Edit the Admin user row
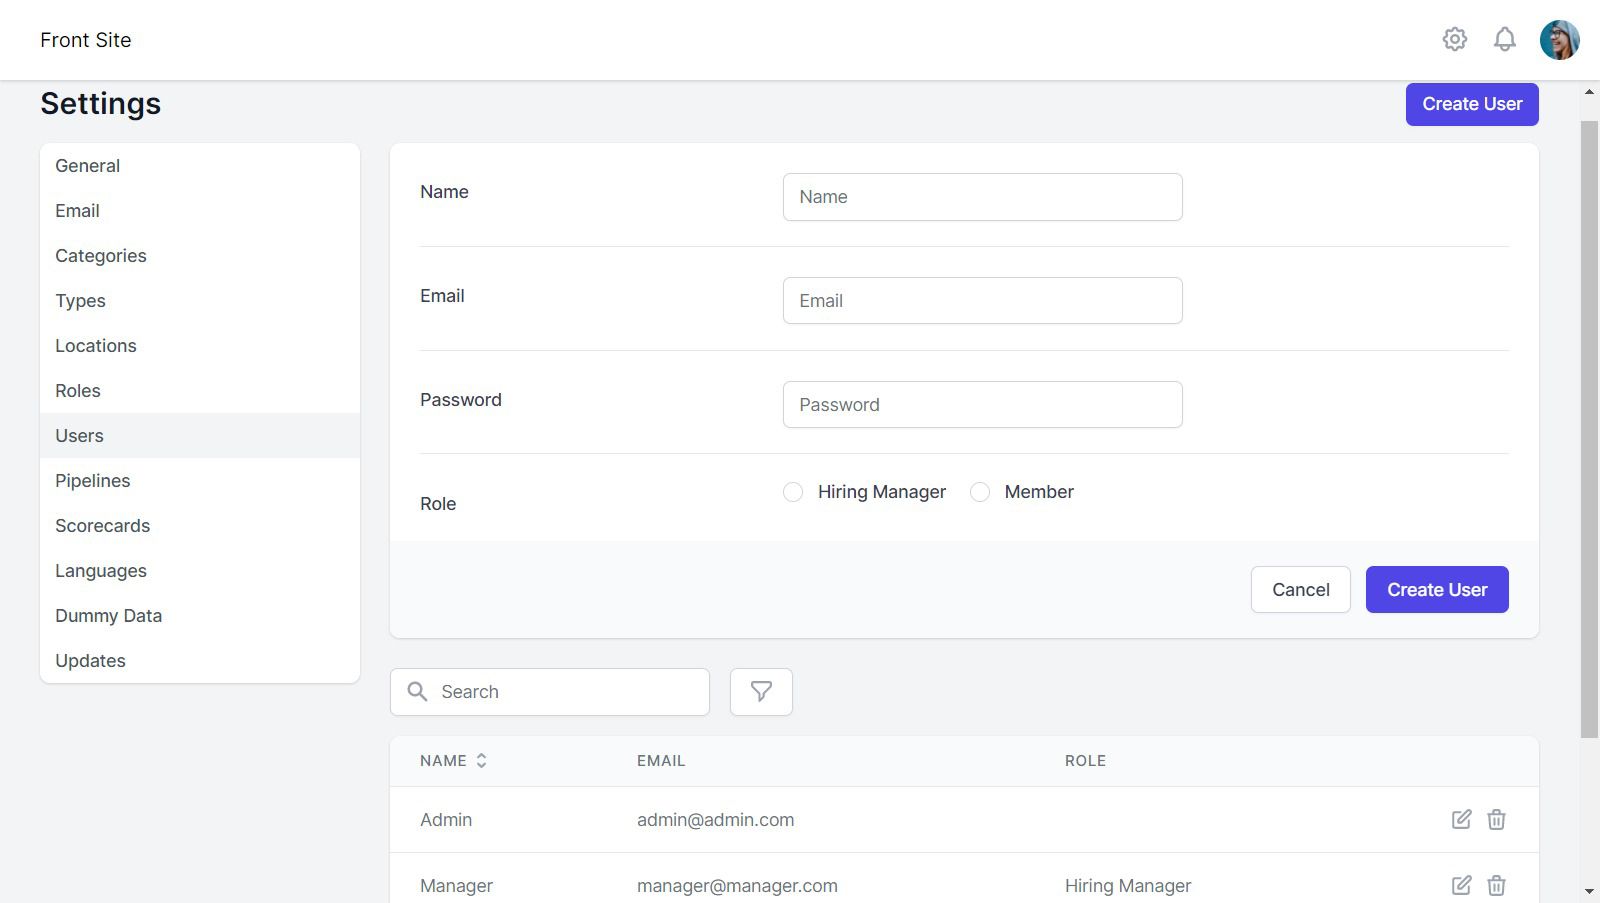 [1461, 820]
